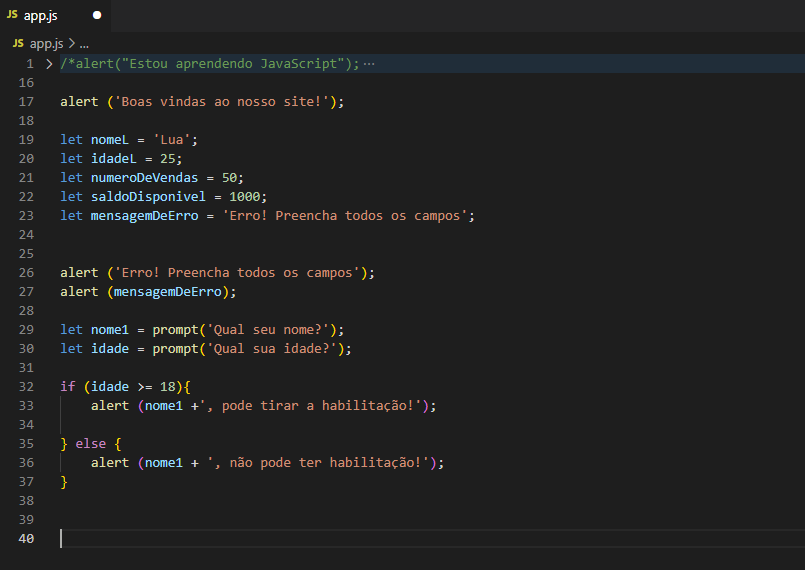Viewport: 805px width, 570px height.
Task: Click the numeroDeVendas variable
Action: pos(144,178)
